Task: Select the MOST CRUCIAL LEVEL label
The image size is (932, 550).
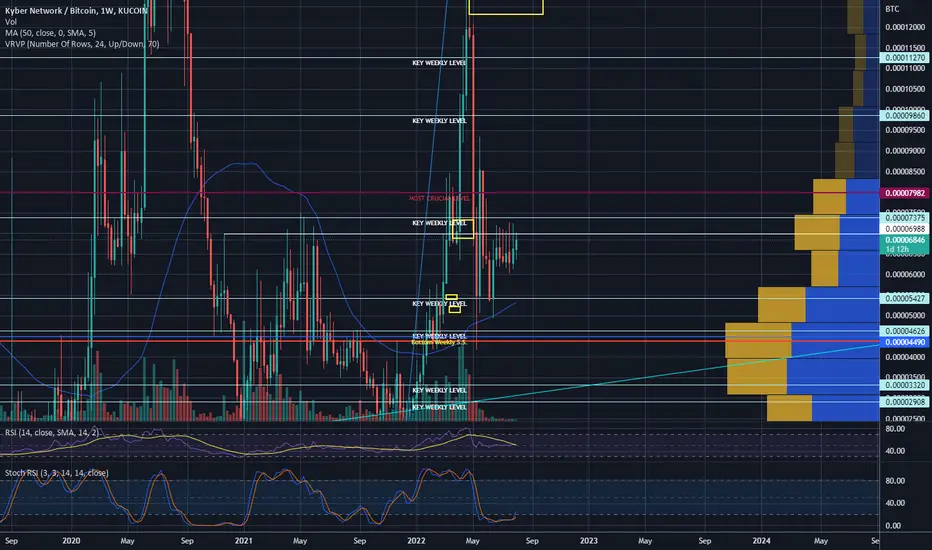Action: pos(439,199)
